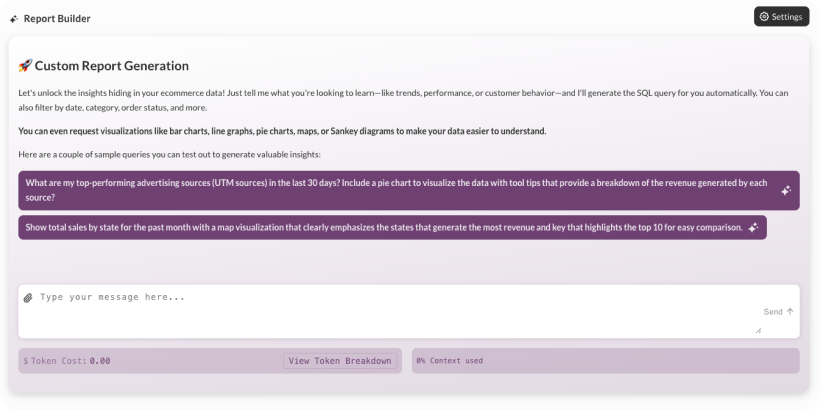The height and width of the screenshot is (410, 820).
Task: Click the sparkle icon on the sales by state query
Action: pos(753,227)
